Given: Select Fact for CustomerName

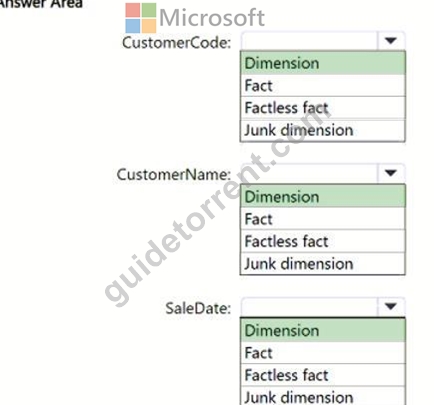Looking at the screenshot, I should click(323, 219).
